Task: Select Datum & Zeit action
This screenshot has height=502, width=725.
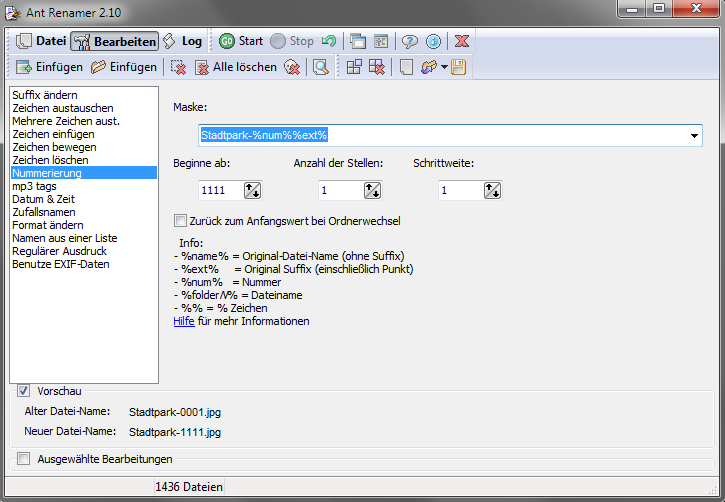Action: [84, 199]
